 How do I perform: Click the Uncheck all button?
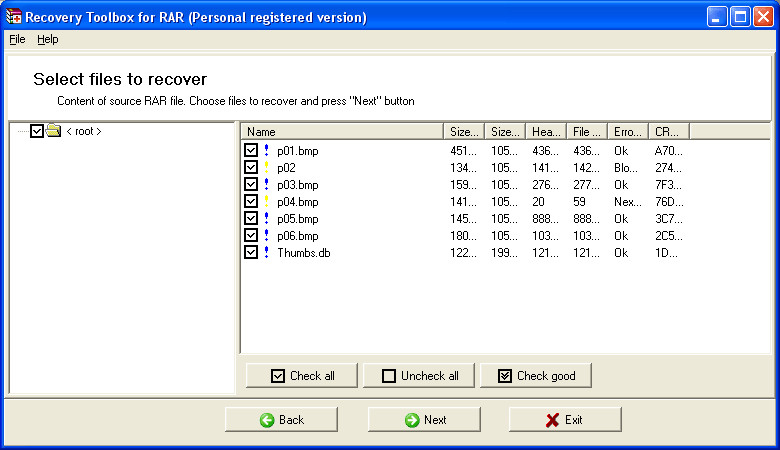[419, 375]
